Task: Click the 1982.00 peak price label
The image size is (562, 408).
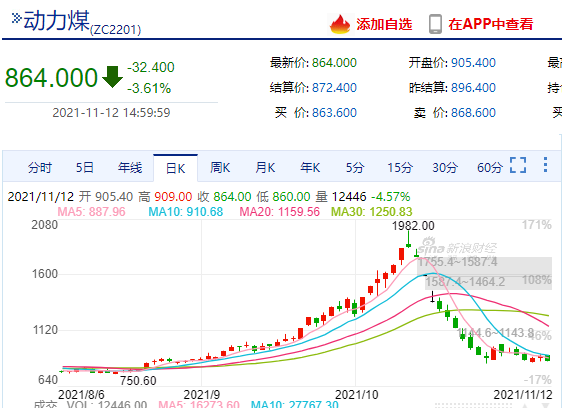Action: [x=413, y=226]
